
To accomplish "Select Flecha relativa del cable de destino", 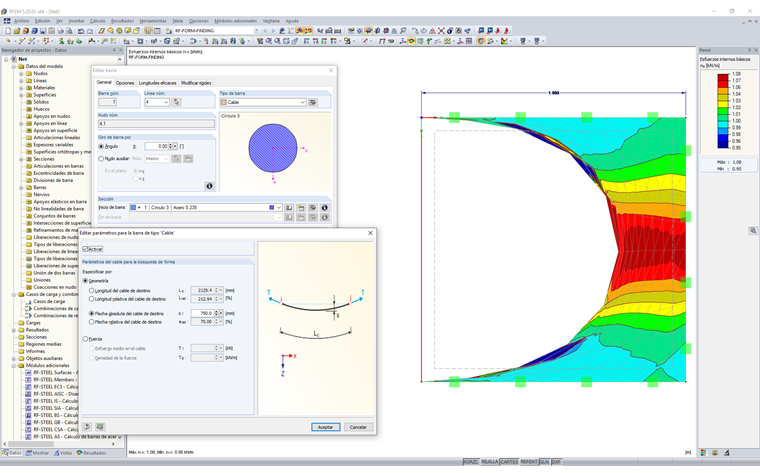I will (x=91, y=322).
